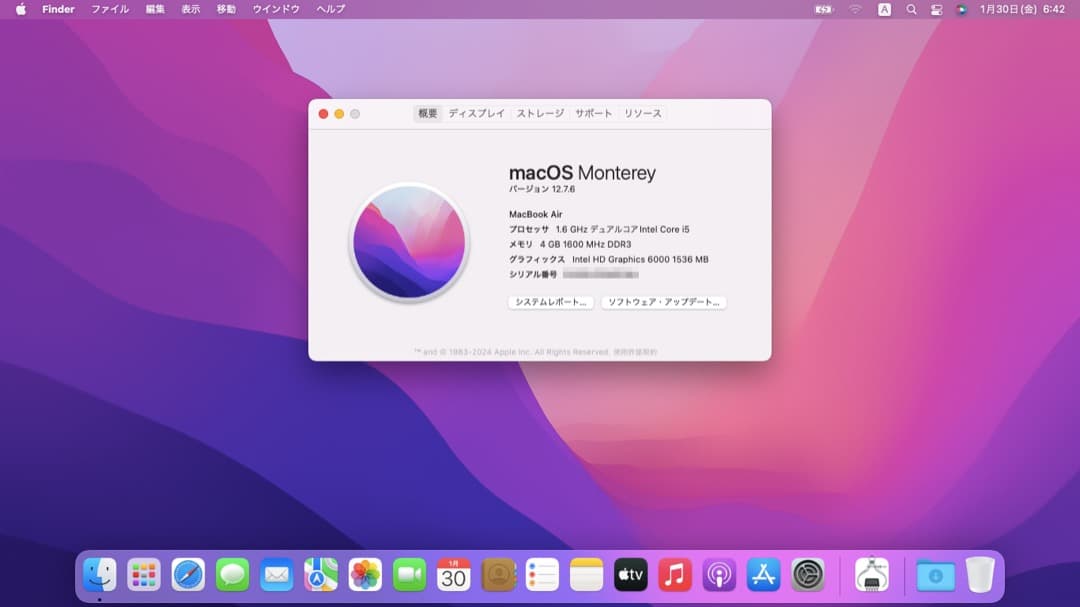Open Mail from the Dock

coord(277,575)
